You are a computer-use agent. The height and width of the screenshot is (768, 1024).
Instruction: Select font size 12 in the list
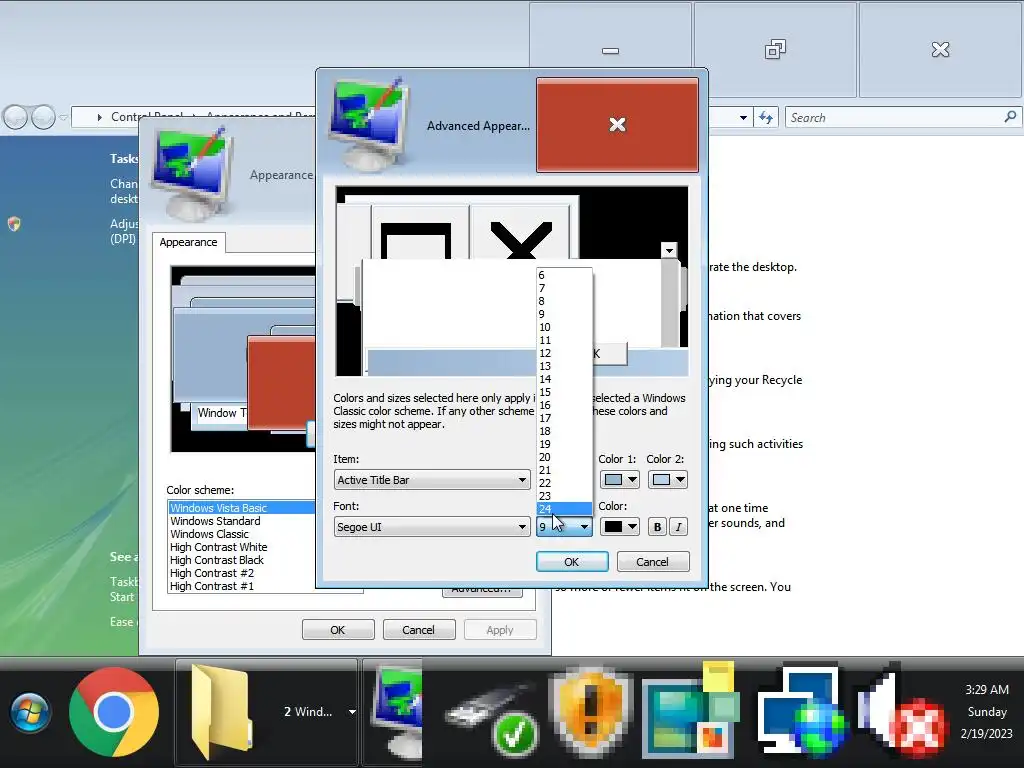[x=564, y=353]
